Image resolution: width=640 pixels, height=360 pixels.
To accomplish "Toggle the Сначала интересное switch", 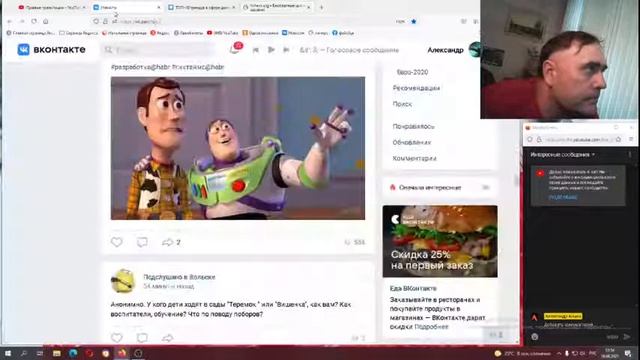I will click(486, 187).
